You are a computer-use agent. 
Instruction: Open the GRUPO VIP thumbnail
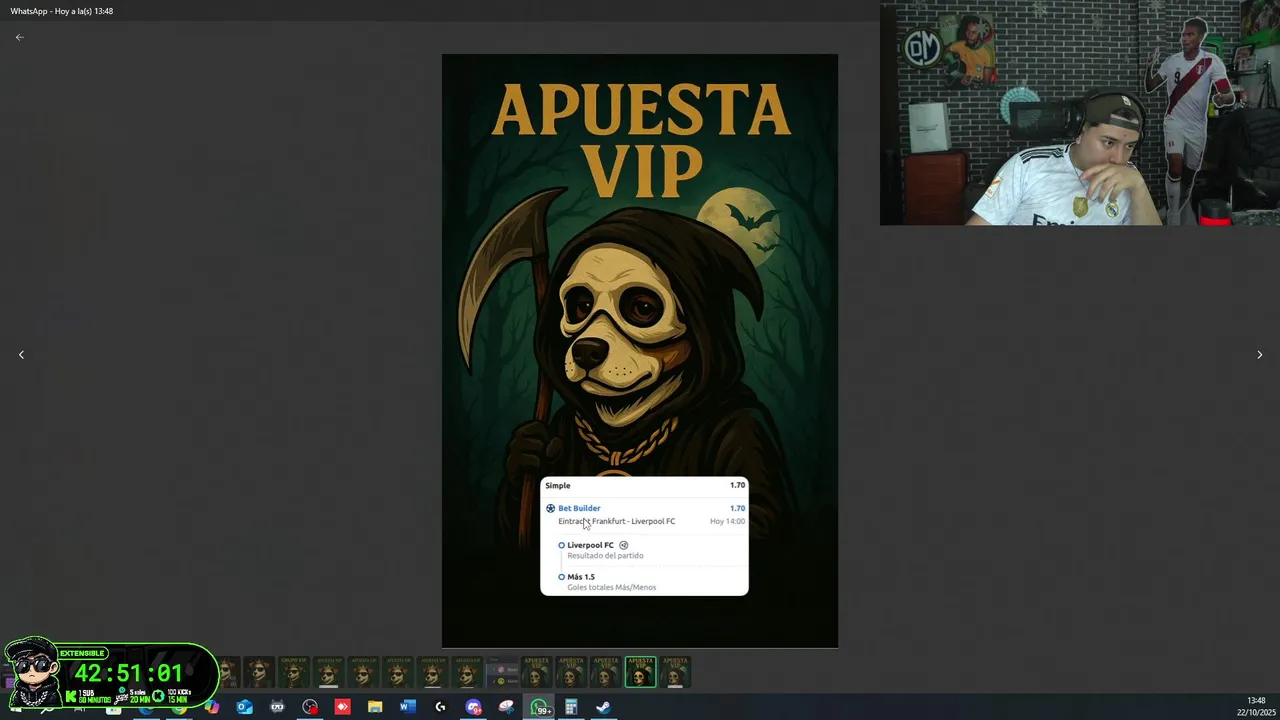(x=294, y=672)
